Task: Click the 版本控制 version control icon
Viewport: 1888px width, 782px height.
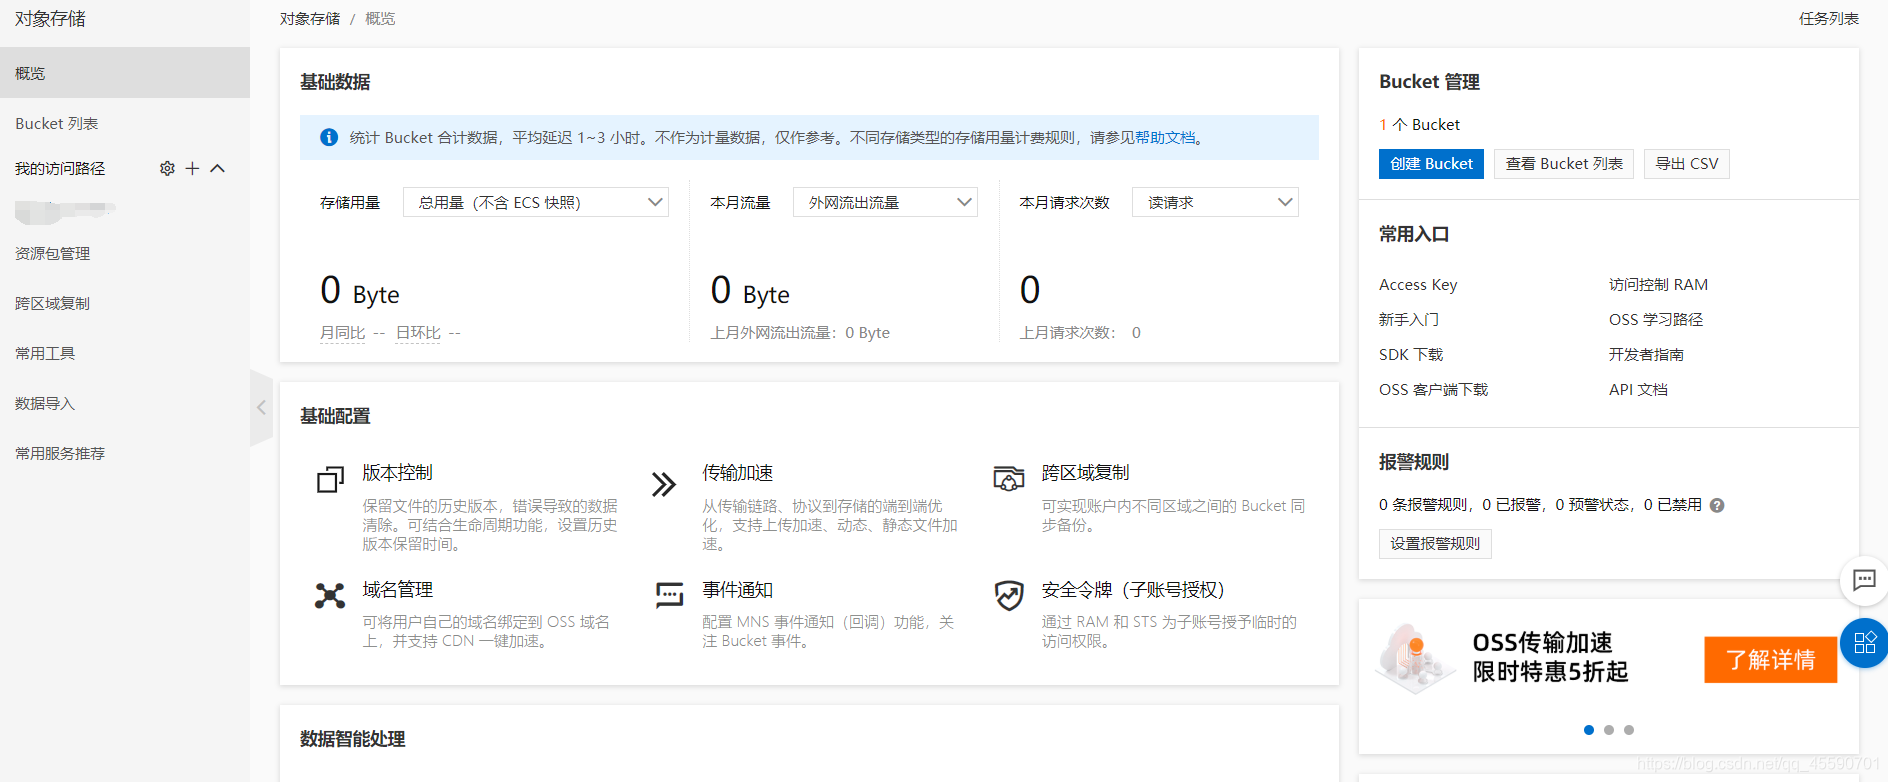Action: (x=330, y=480)
